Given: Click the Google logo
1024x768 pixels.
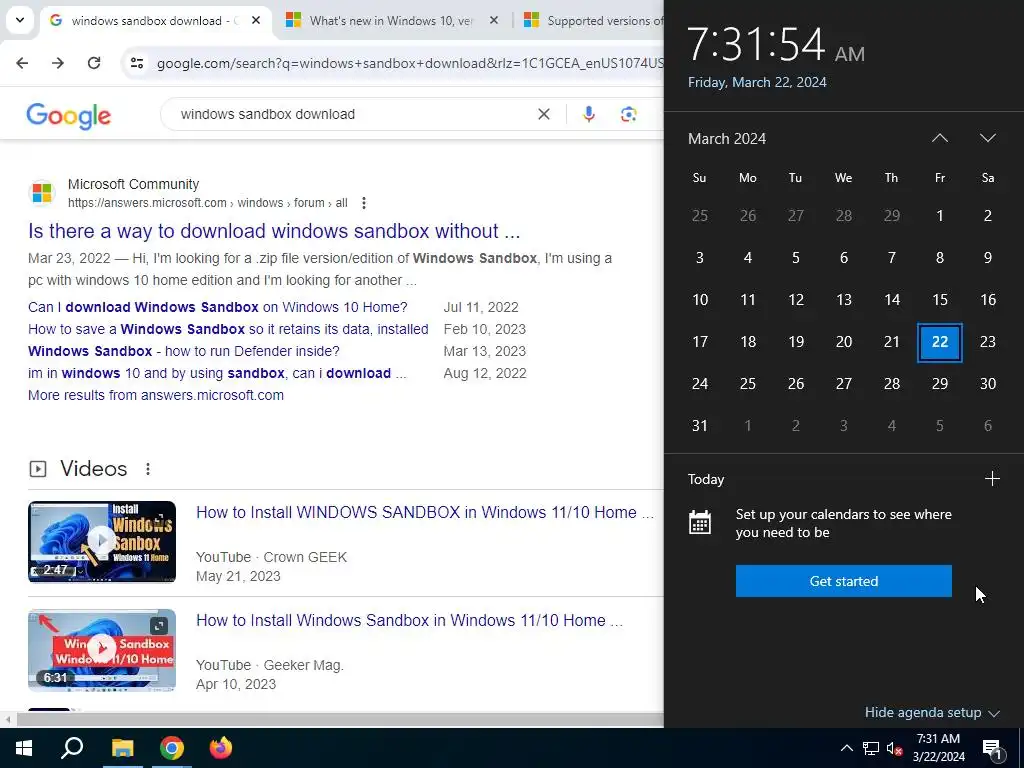Looking at the screenshot, I should (x=69, y=116).
